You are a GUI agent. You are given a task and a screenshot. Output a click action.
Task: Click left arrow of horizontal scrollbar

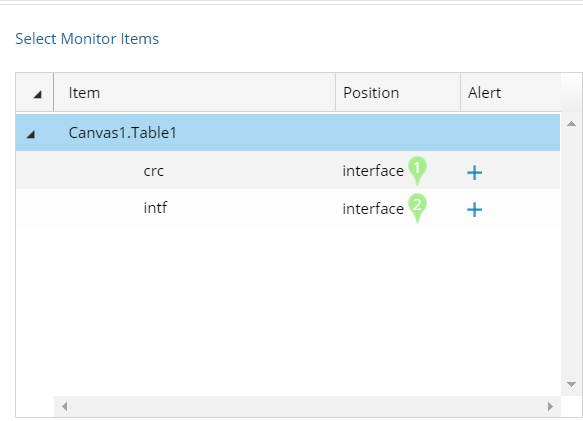tap(65, 406)
